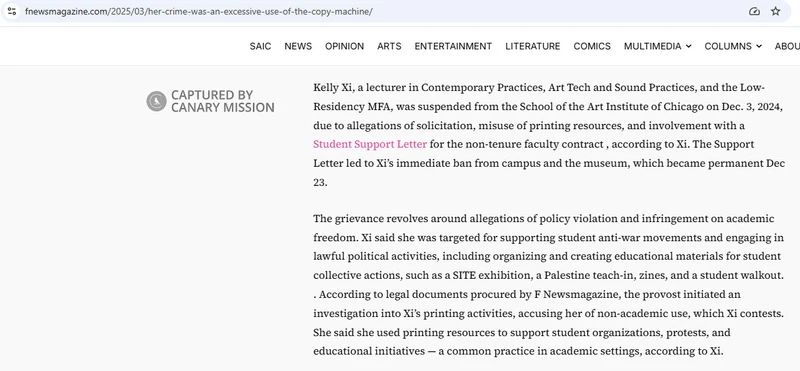Navigate to the ARTS section
Screen dimensions: 800x371
(389, 46)
